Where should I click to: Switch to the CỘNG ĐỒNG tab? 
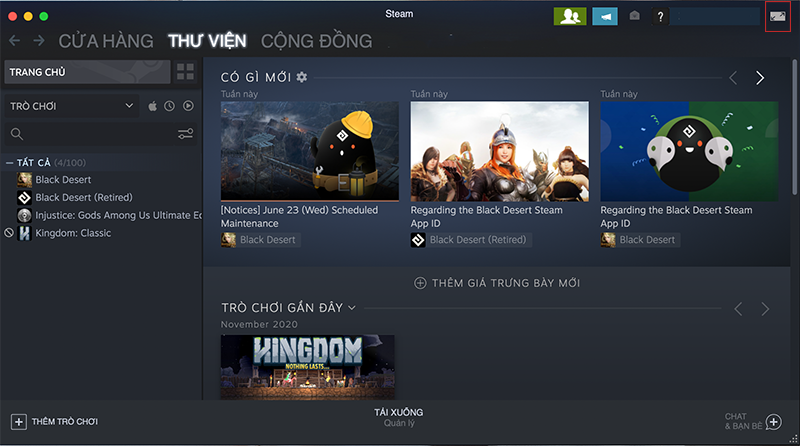click(316, 41)
